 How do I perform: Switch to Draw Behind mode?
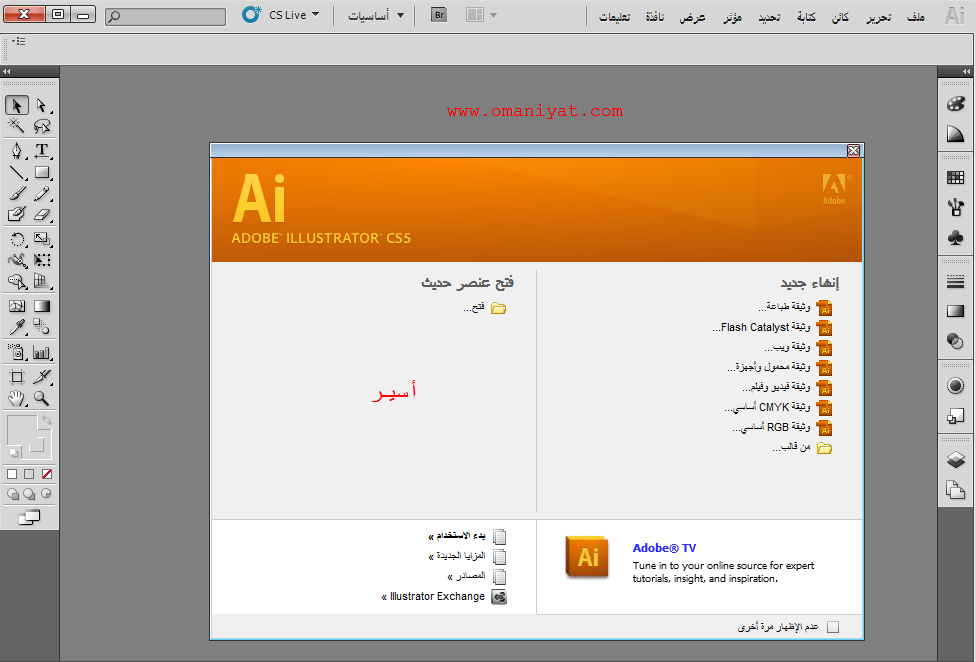click(x=29, y=494)
